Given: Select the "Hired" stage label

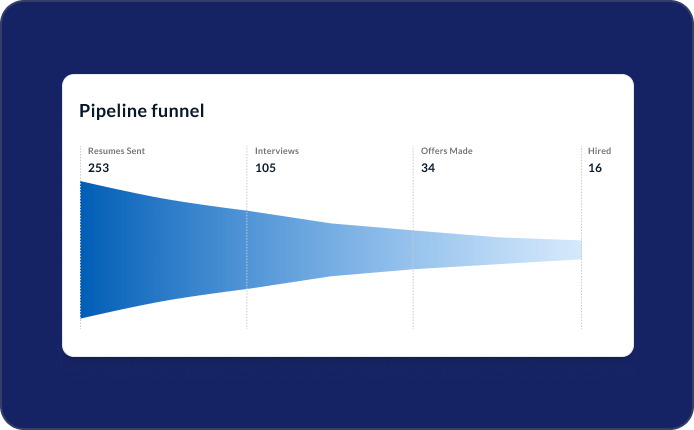Looking at the screenshot, I should pos(599,151).
